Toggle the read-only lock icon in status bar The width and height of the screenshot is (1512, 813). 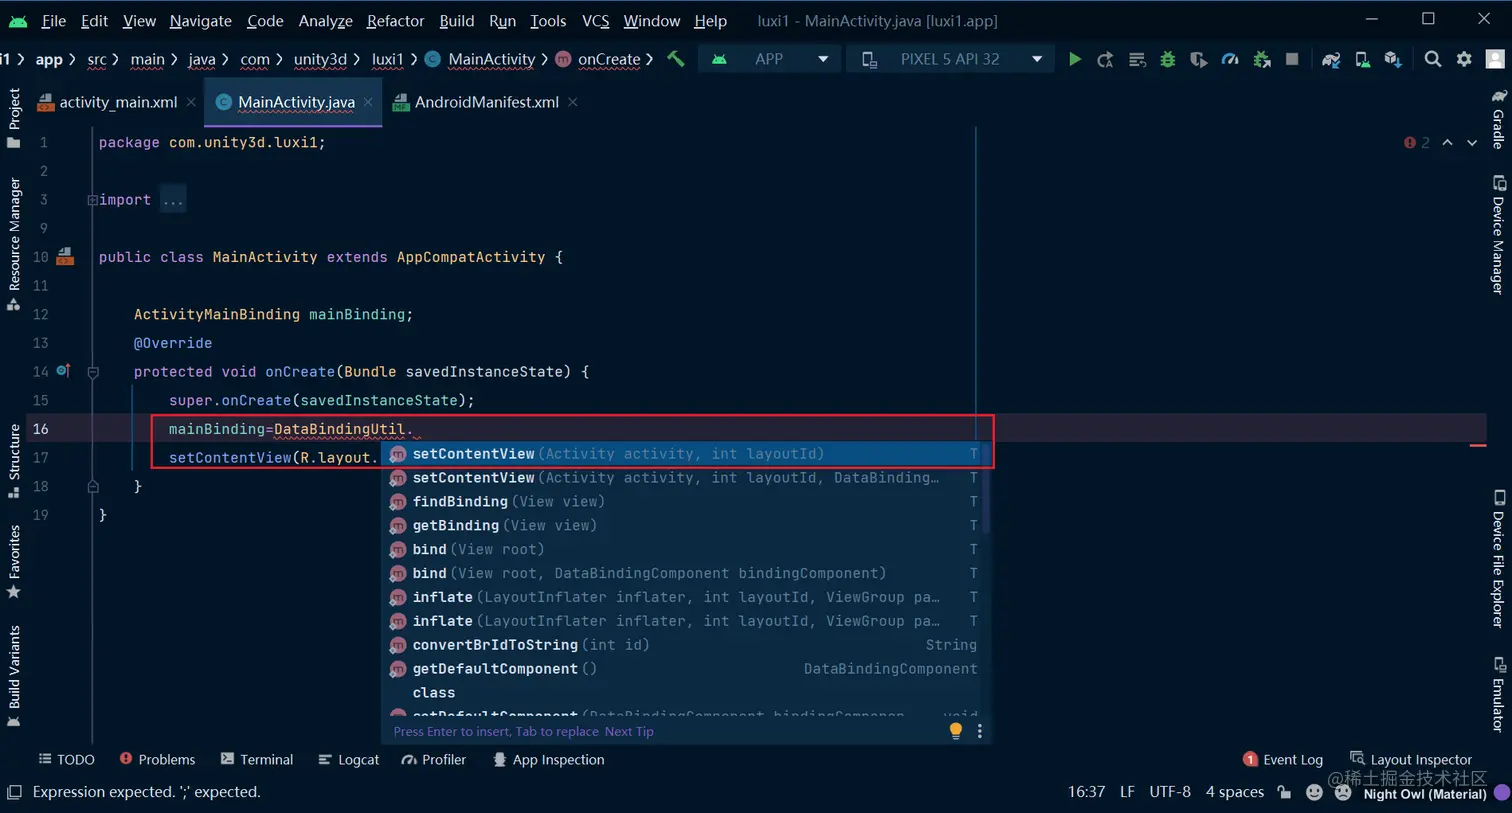[x=1285, y=792]
